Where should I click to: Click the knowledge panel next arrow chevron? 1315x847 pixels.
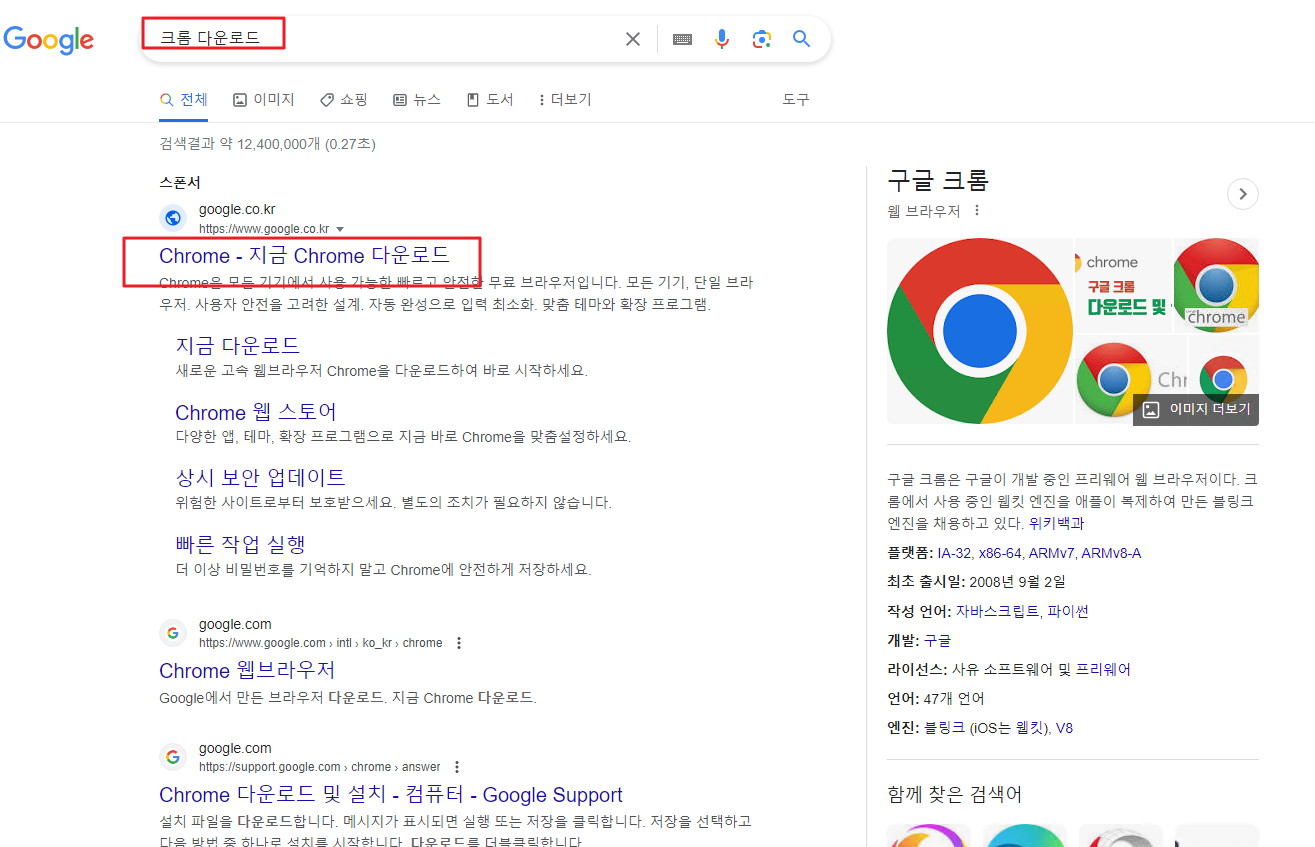pyautogui.click(x=1242, y=194)
